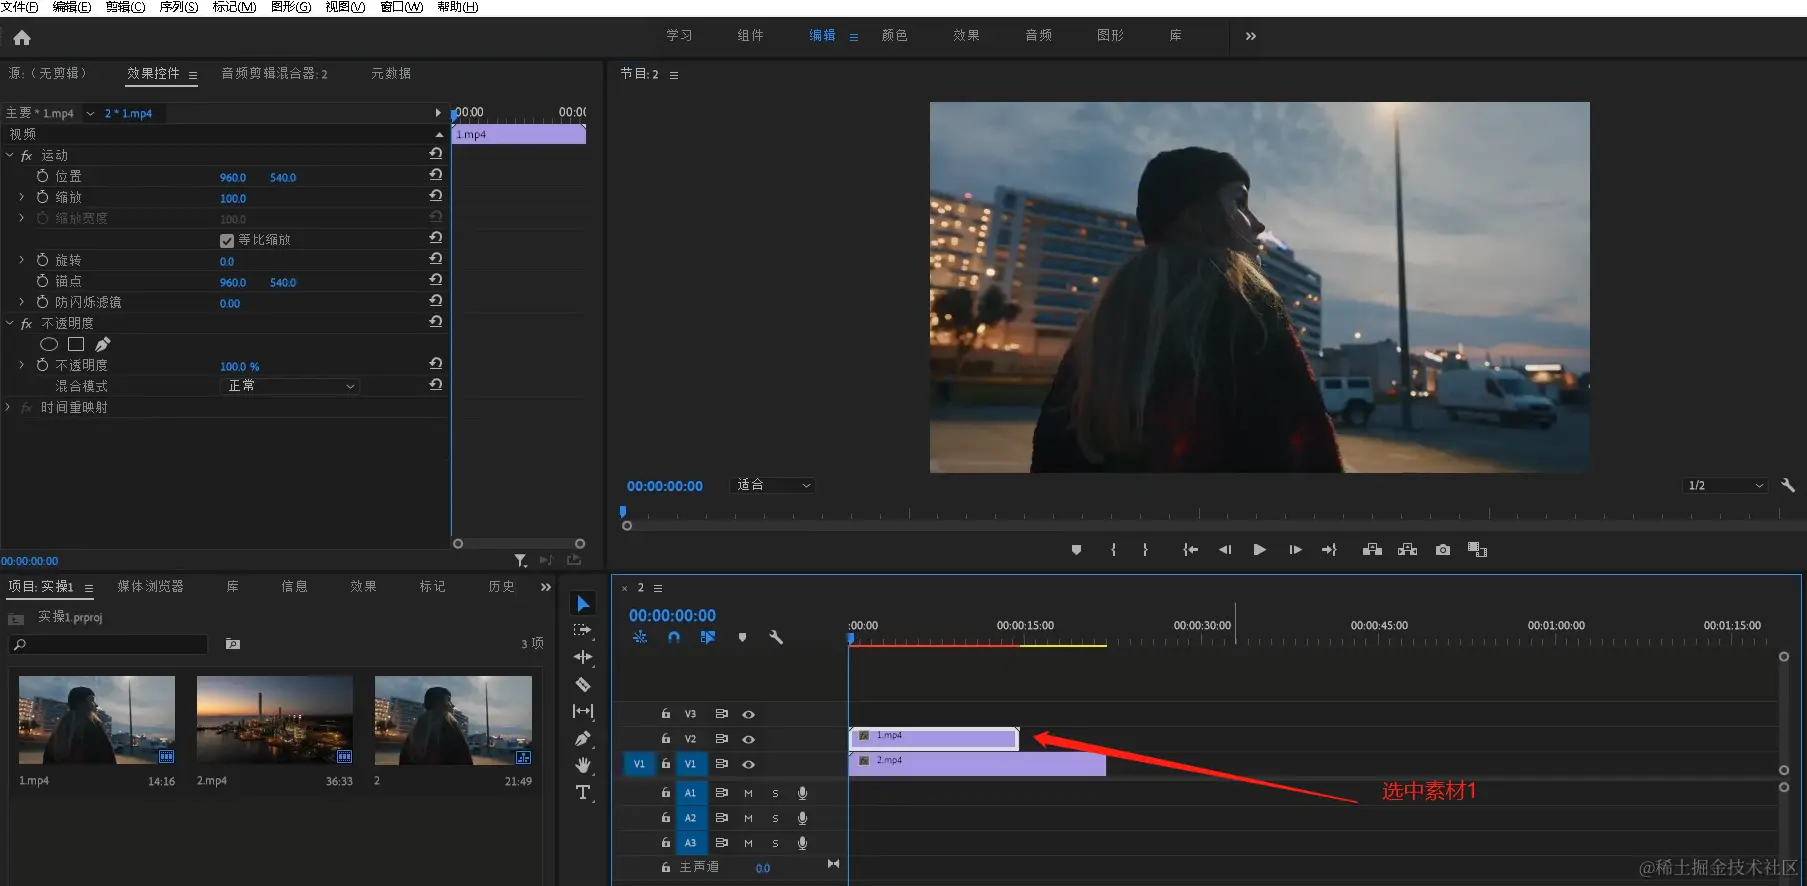Open the 适合 zoom level dropdown
The image size is (1807, 886).
[774, 485]
